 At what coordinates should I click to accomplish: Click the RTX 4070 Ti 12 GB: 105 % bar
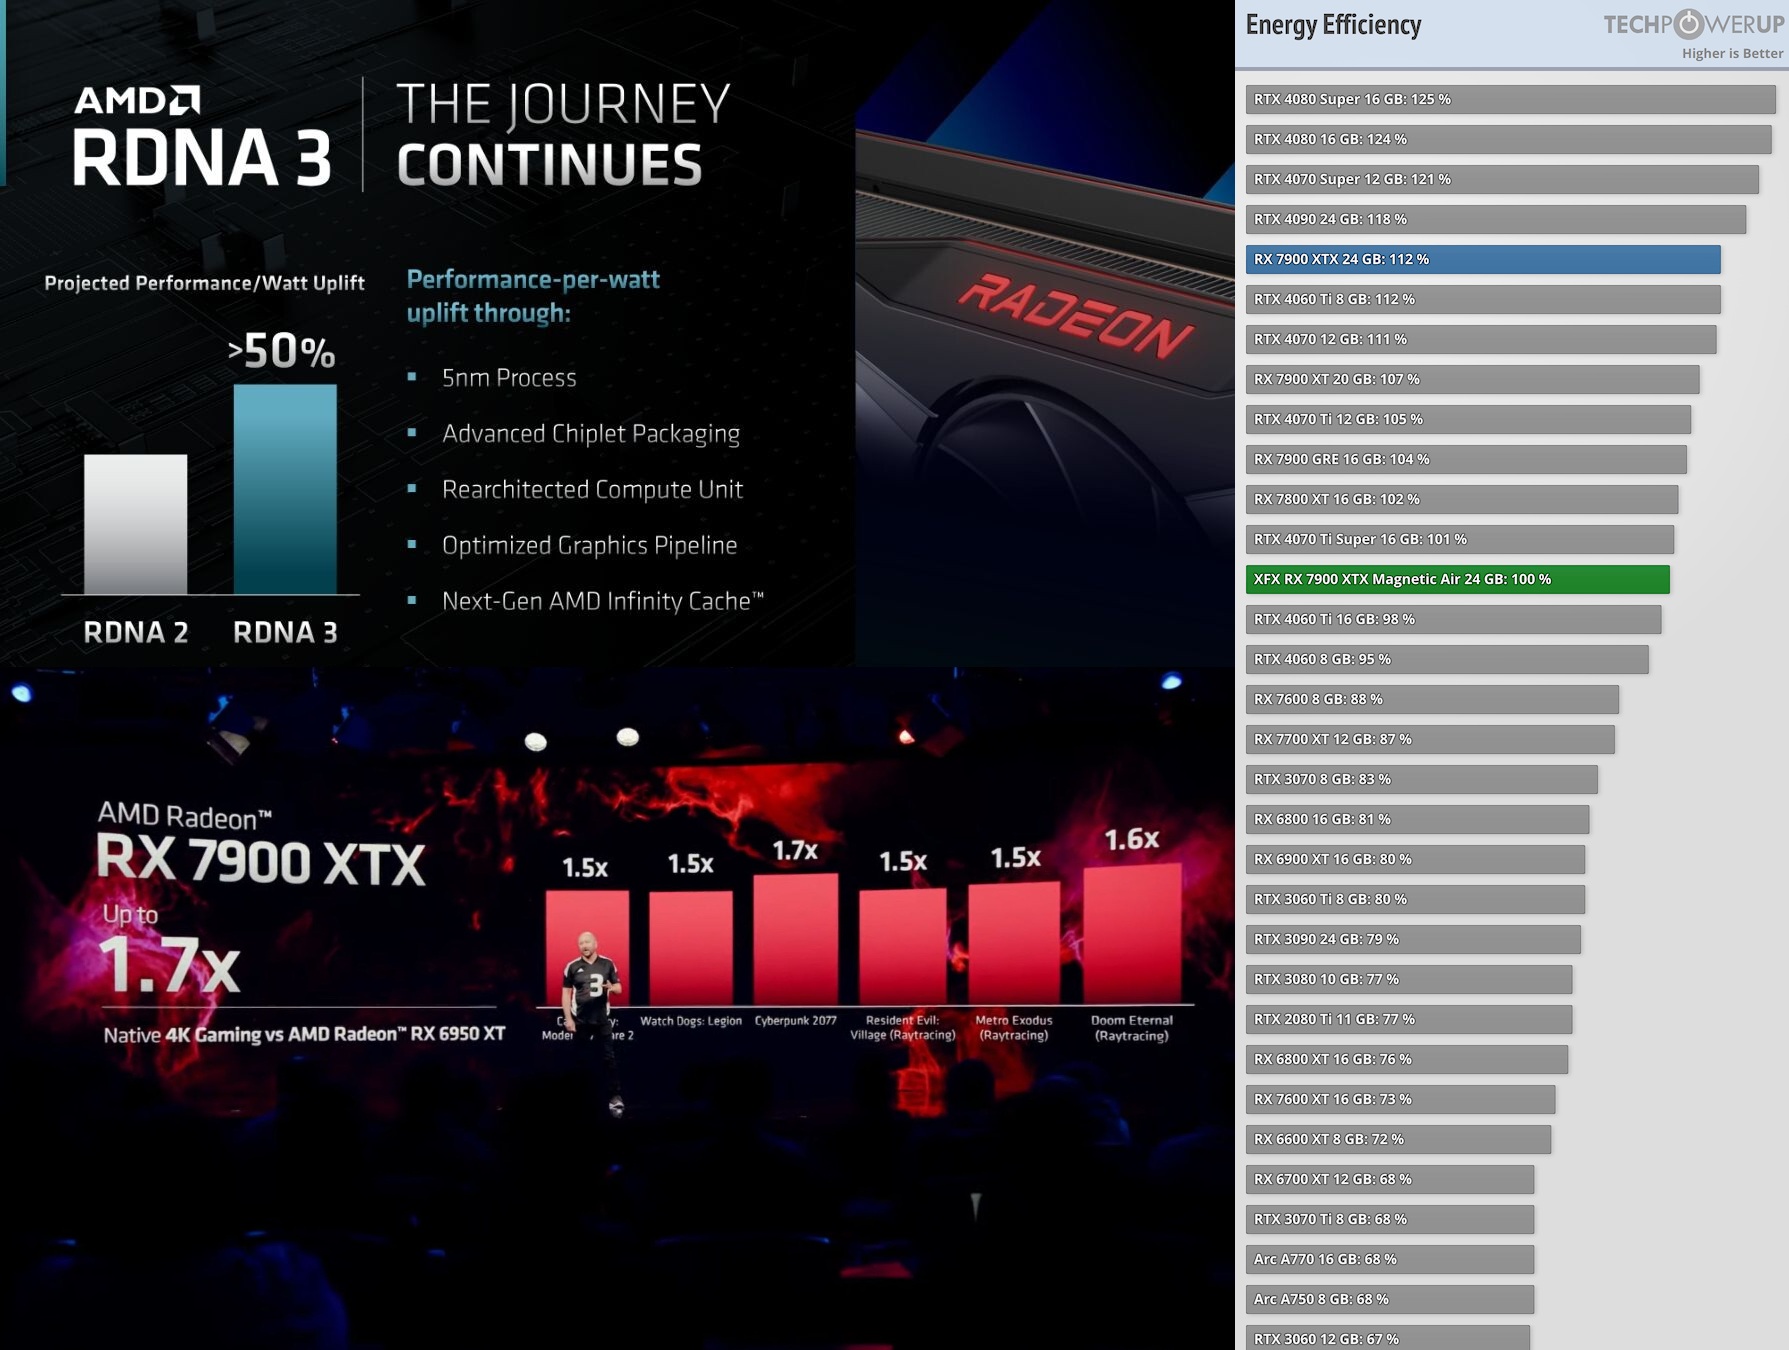1468,419
